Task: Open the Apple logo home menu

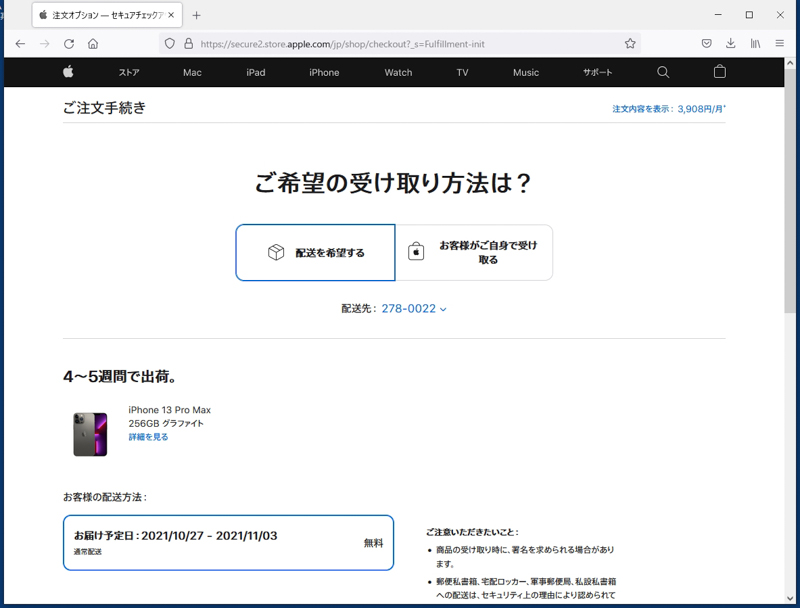Action: click(x=67, y=72)
